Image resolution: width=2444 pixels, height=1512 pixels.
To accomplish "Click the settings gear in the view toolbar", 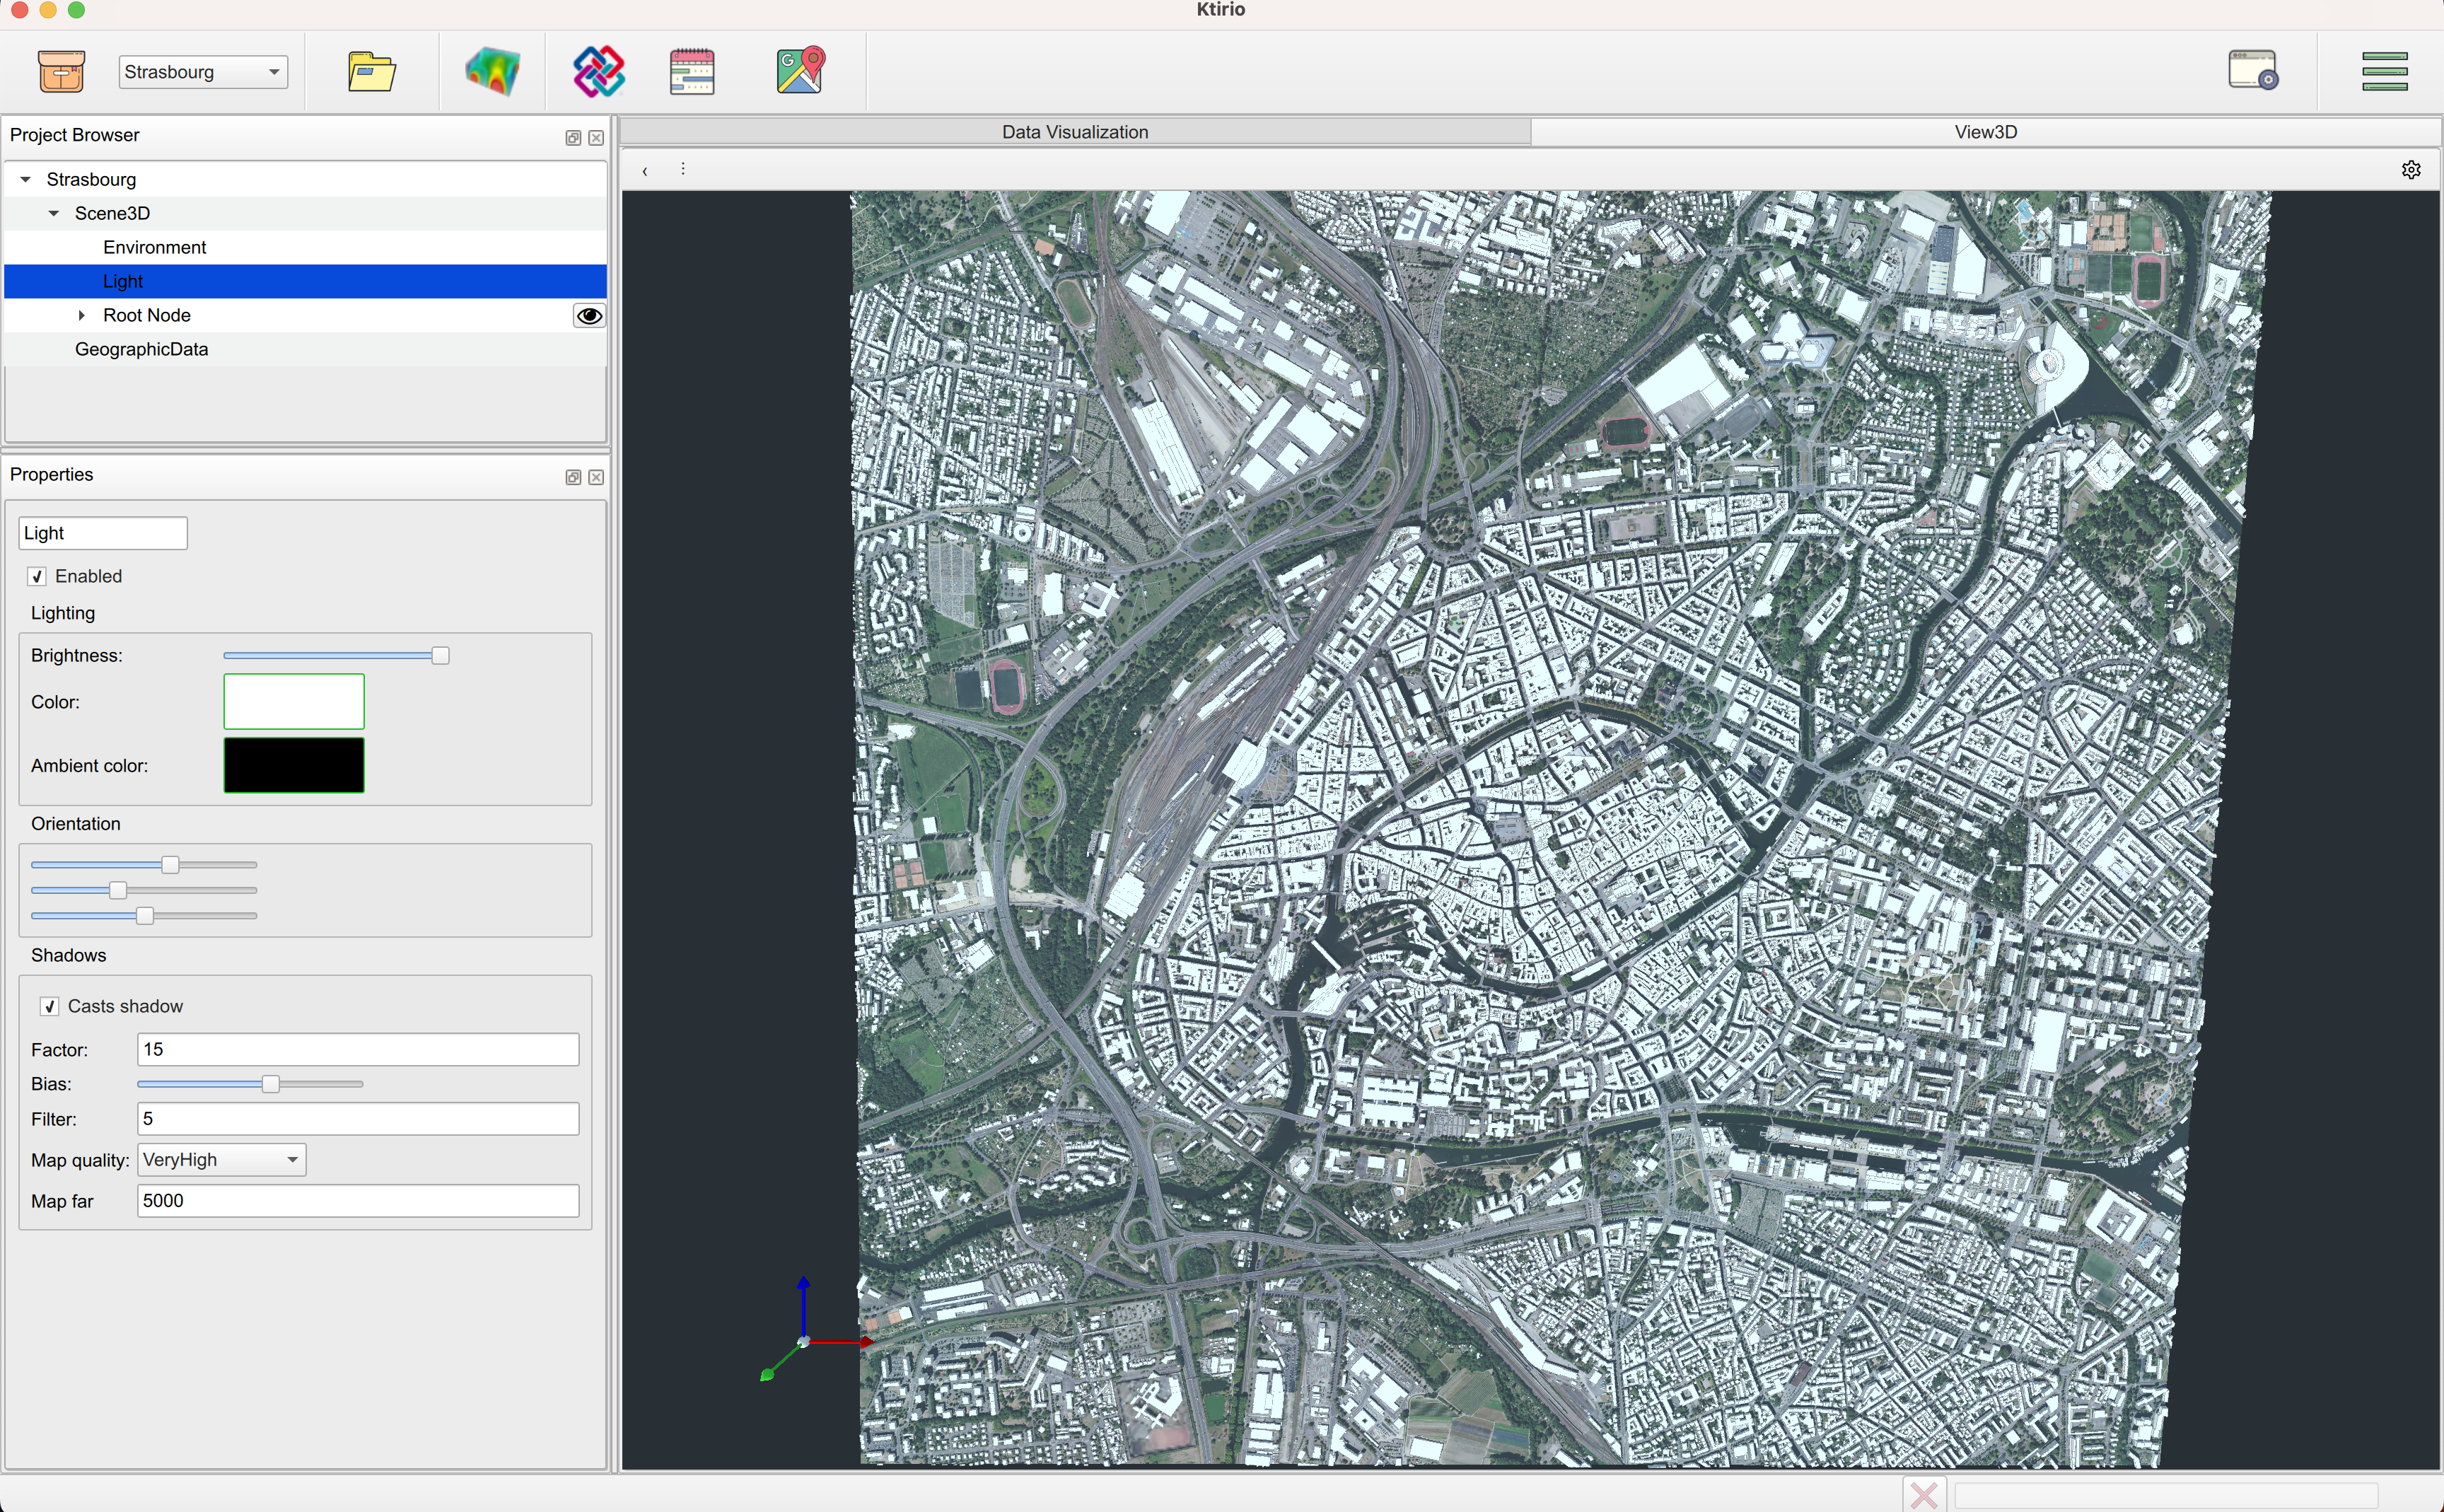I will pyautogui.click(x=2411, y=170).
